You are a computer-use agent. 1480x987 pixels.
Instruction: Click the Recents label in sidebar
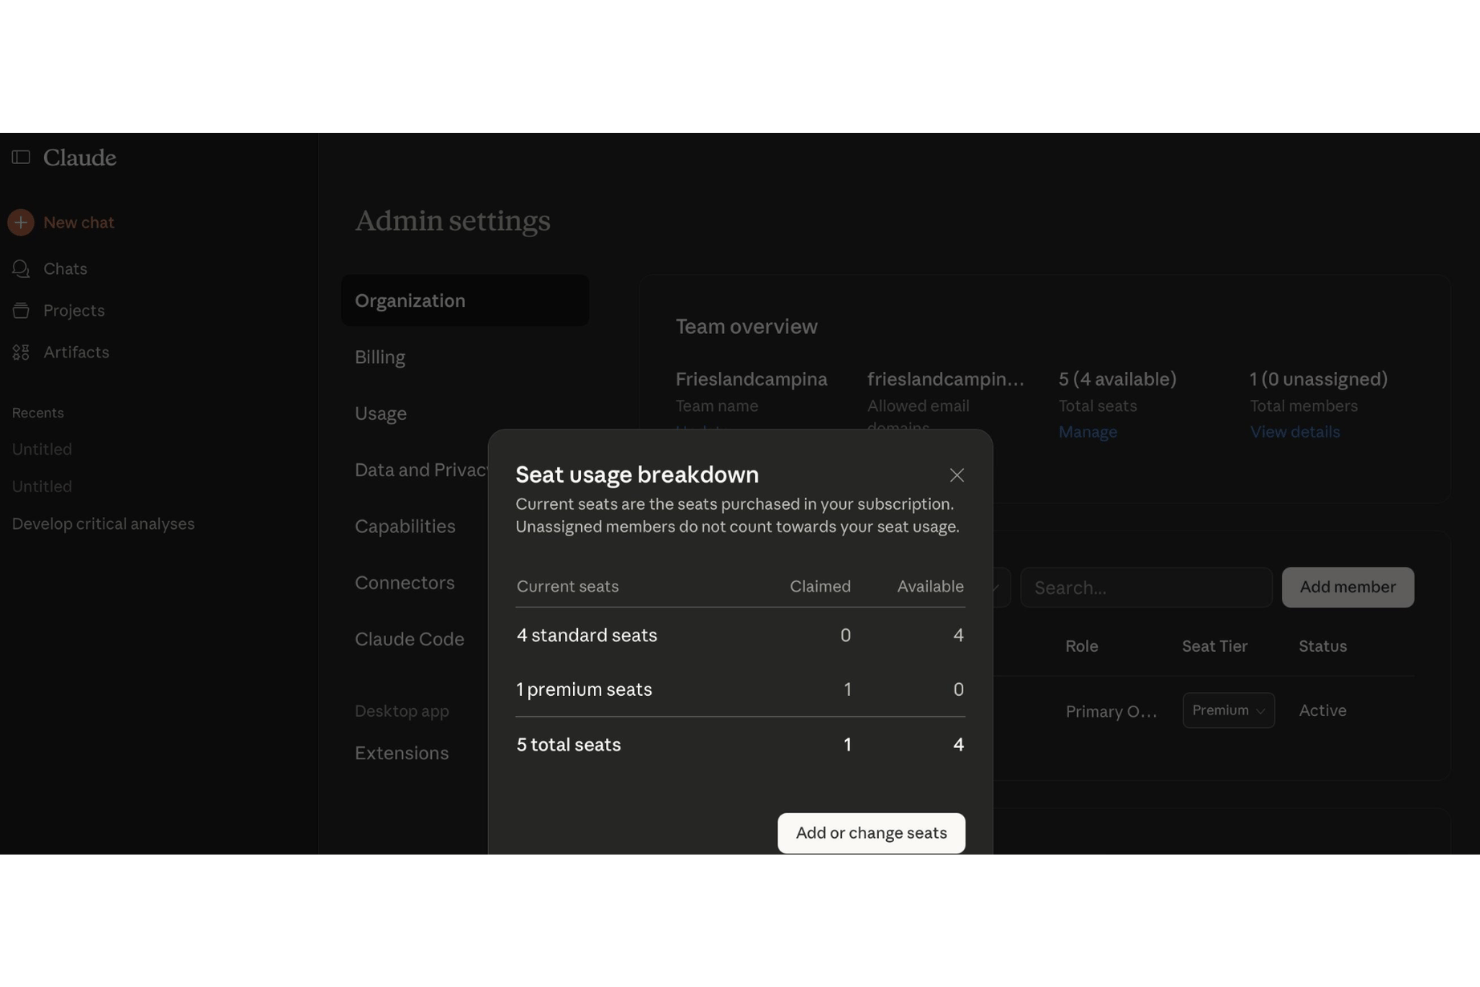click(38, 413)
